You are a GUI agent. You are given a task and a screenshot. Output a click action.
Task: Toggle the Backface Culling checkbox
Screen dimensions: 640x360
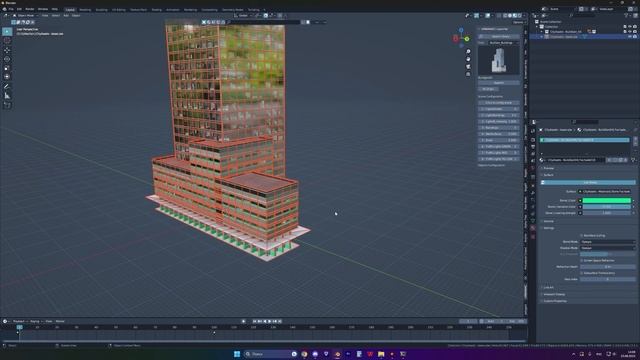[x=582, y=236]
